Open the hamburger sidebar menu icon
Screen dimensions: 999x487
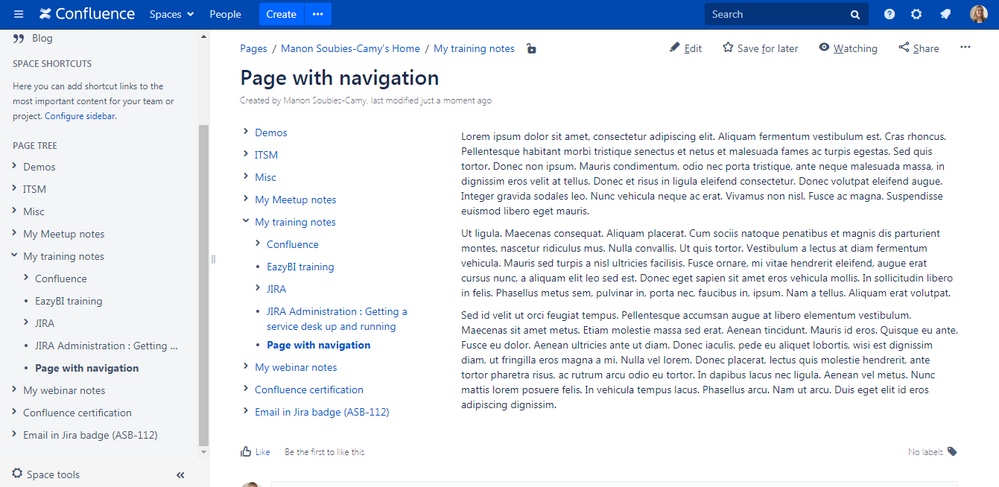point(18,14)
